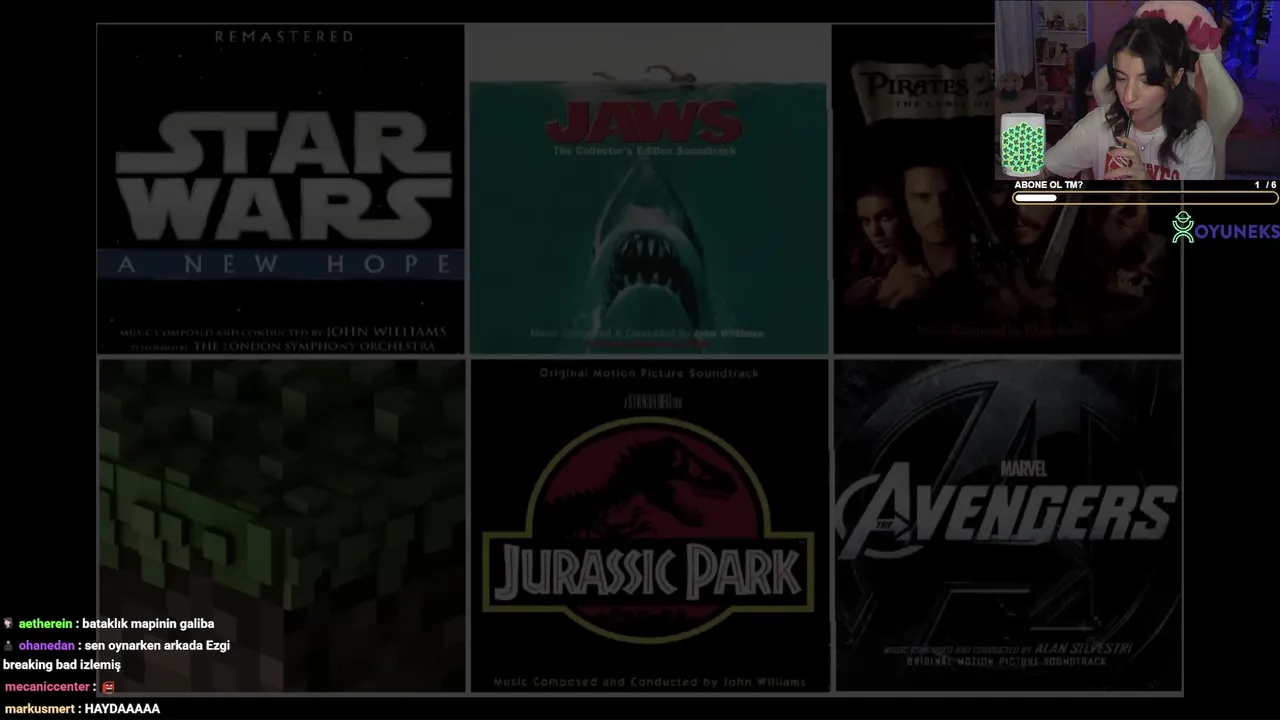The width and height of the screenshot is (1280, 720).
Task: Click the emote in mecaniccenter's message
Action: (x=108, y=687)
